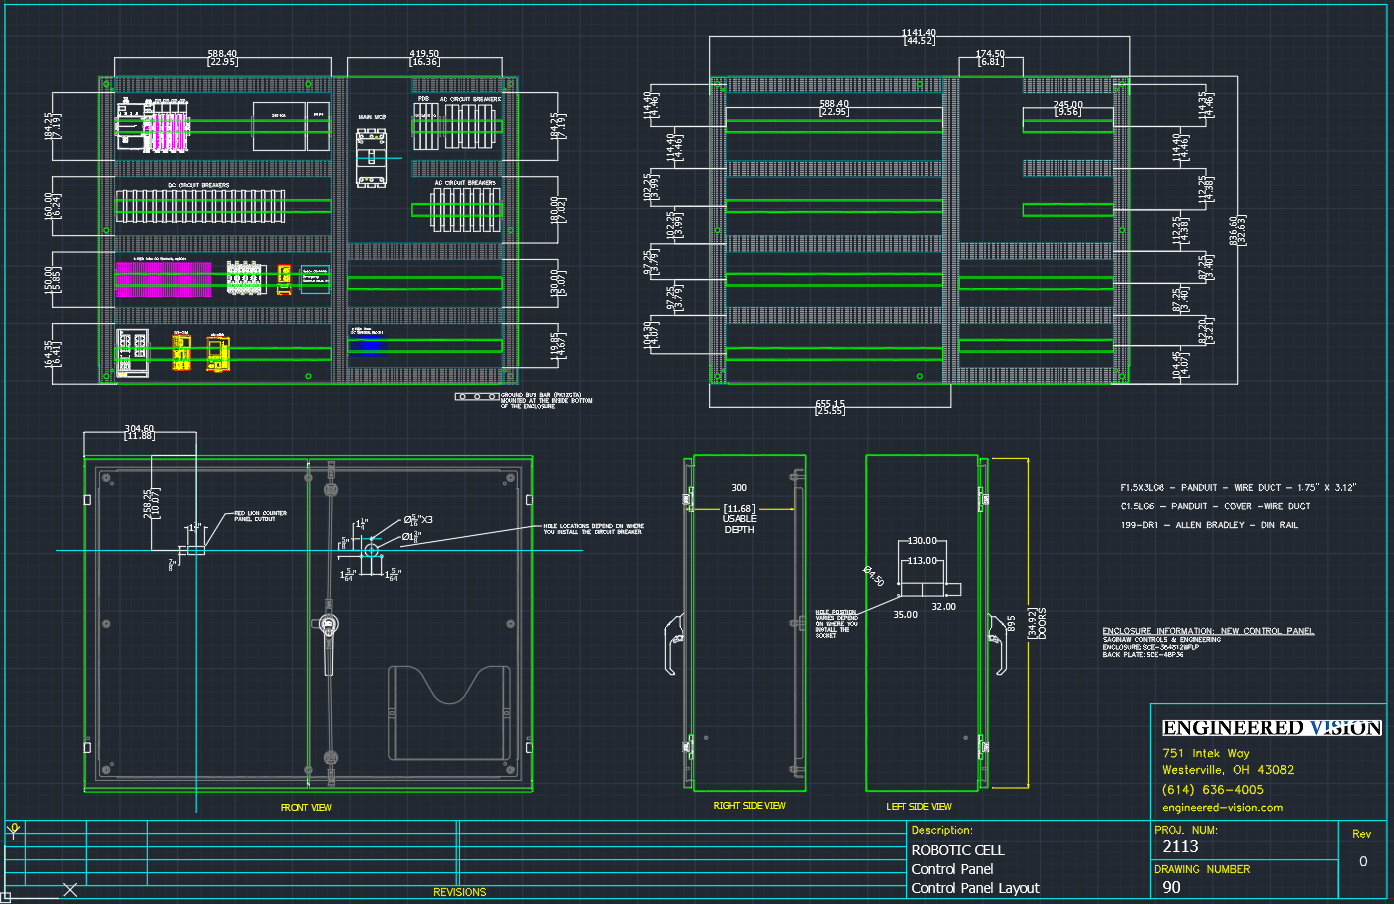Screen dimensions: 1394x904
Task: Select the project number 2113 field
Action: pos(1180,847)
